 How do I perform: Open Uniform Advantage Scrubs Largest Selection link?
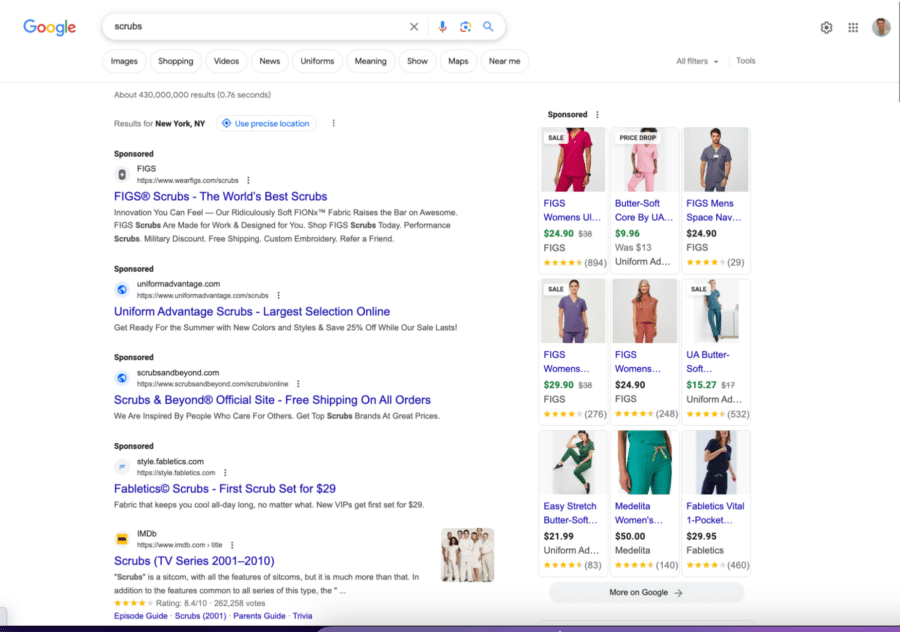click(252, 312)
